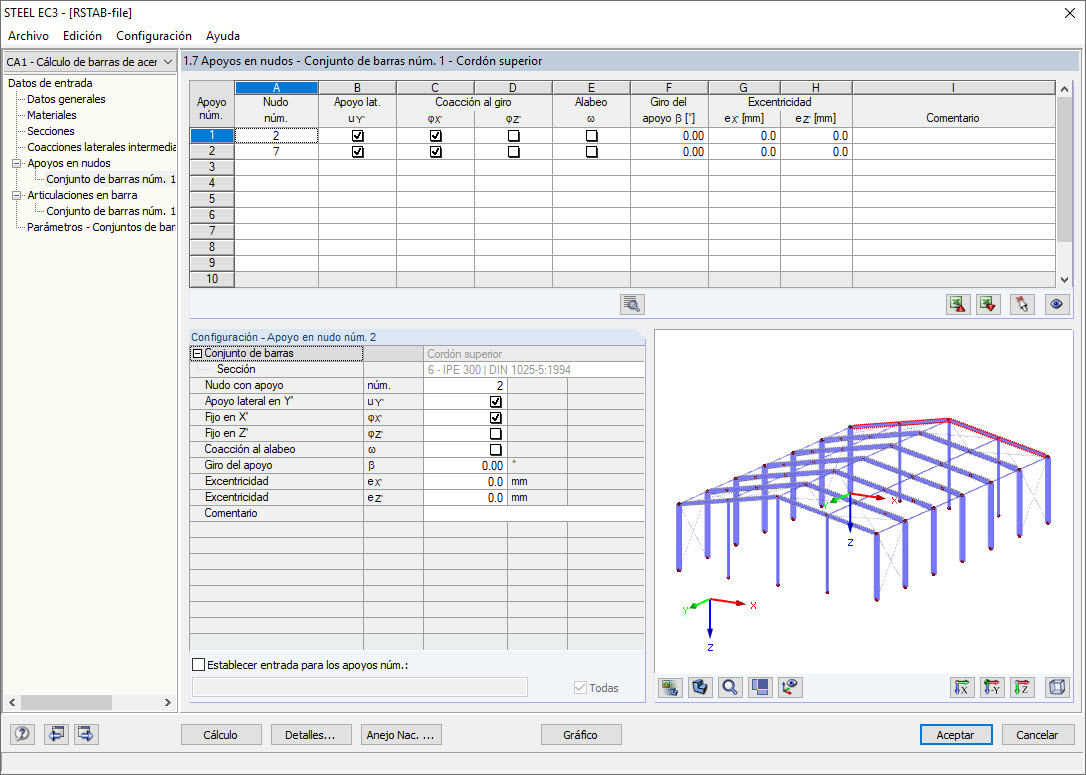Collapse Articulaciones en barra tree node

(17, 195)
